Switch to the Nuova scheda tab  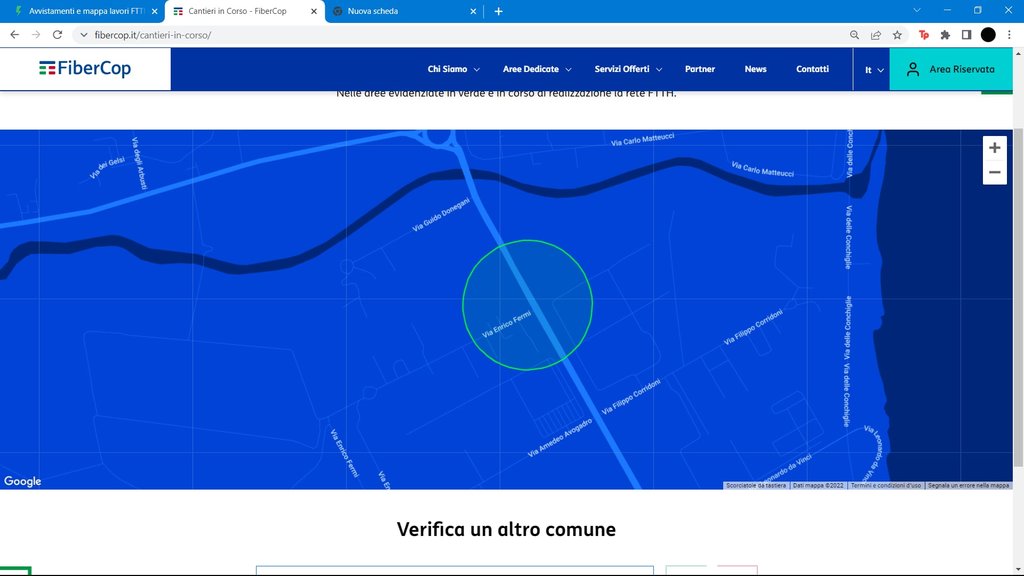click(404, 11)
